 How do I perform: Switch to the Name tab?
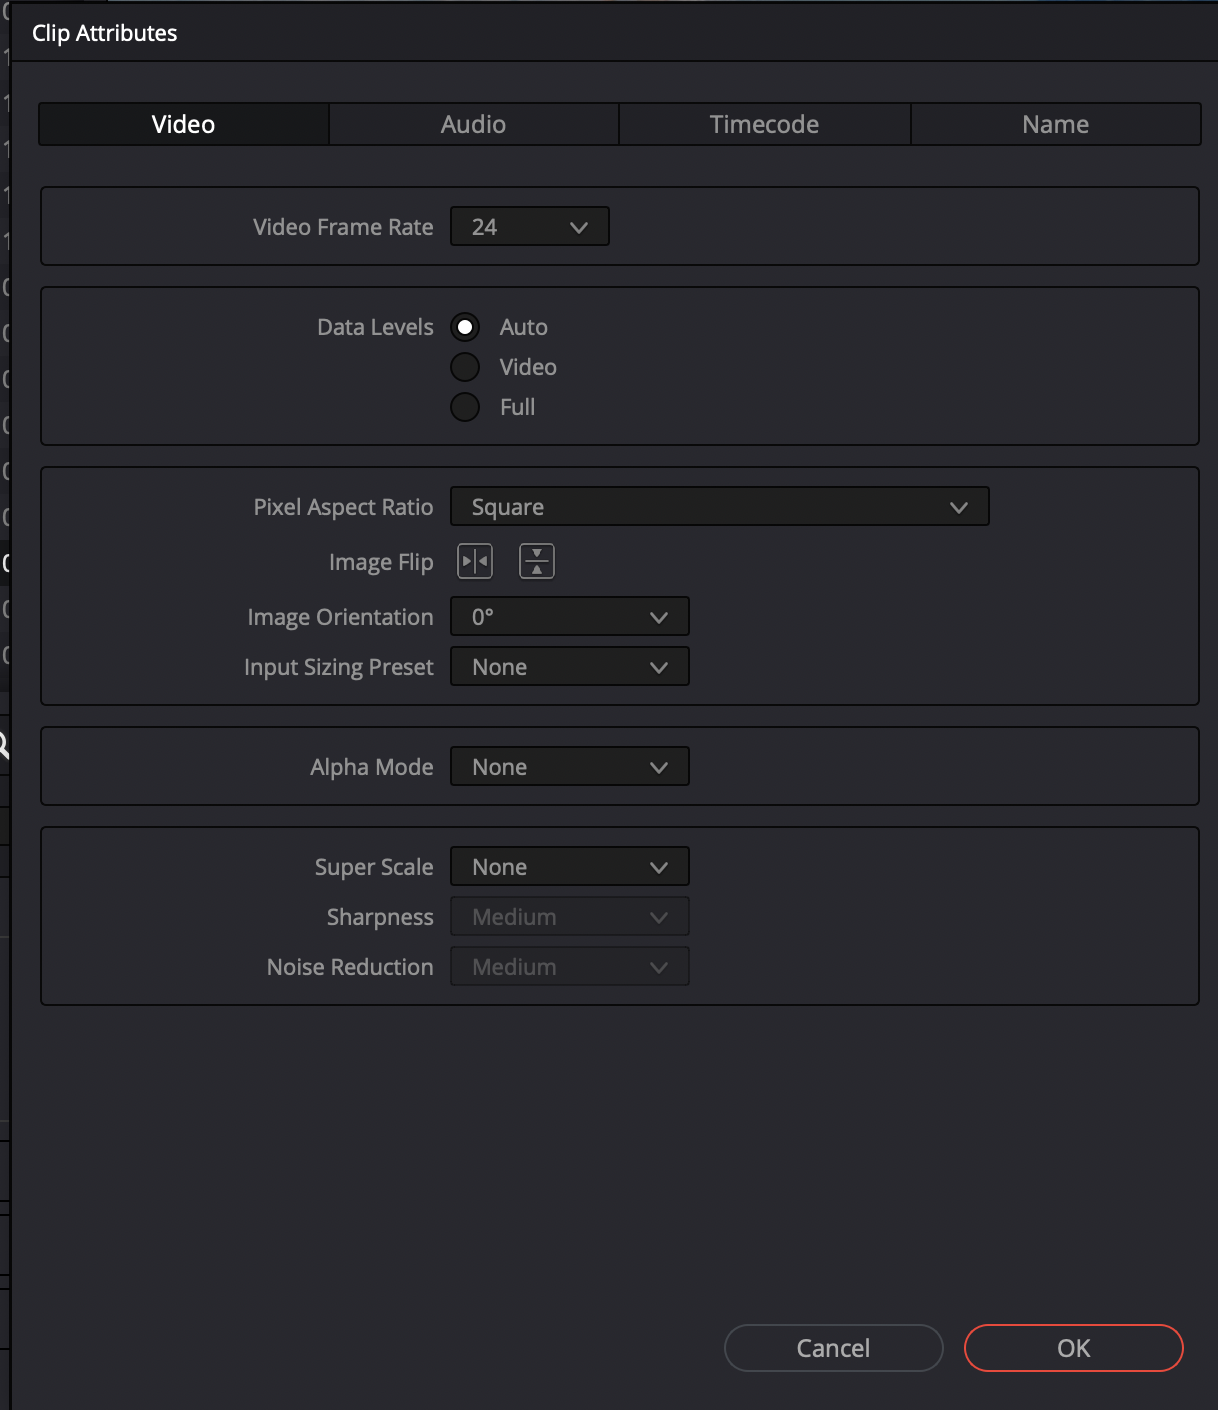tap(1056, 124)
